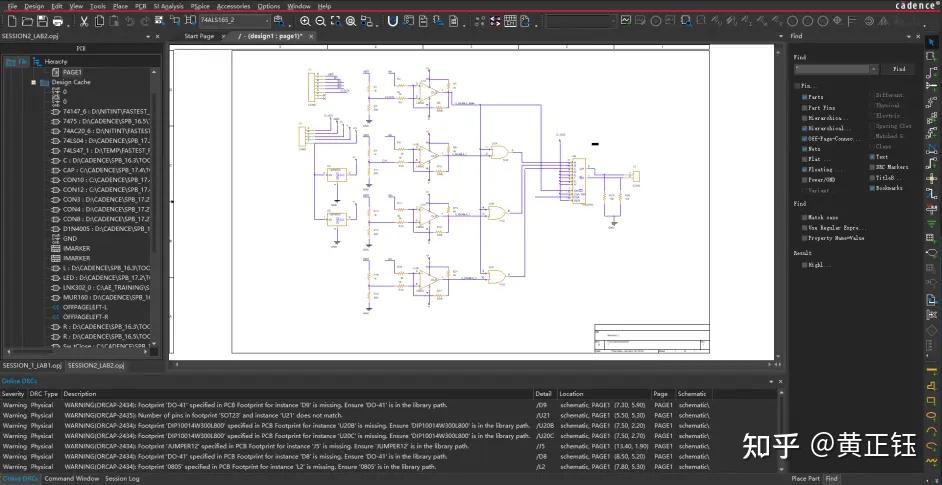The width and height of the screenshot is (942, 485).
Task: Click the Paste clipboard icon
Action: pos(114,21)
